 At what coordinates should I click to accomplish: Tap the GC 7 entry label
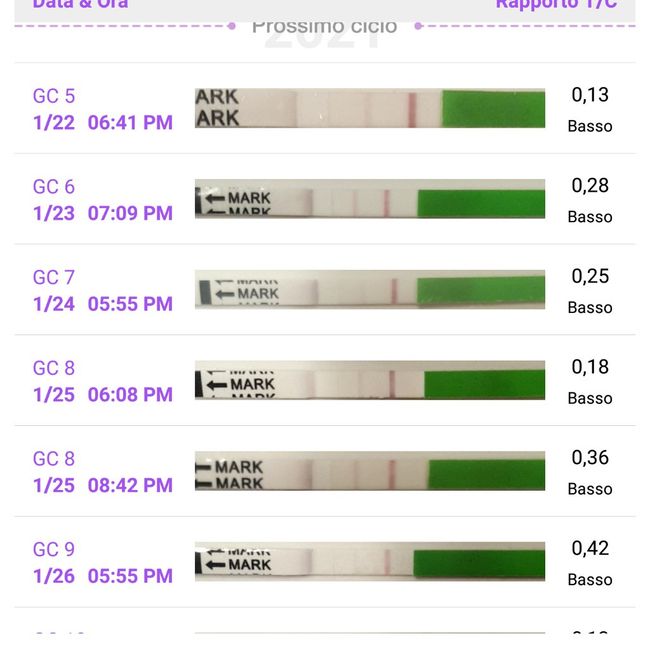click(x=54, y=277)
